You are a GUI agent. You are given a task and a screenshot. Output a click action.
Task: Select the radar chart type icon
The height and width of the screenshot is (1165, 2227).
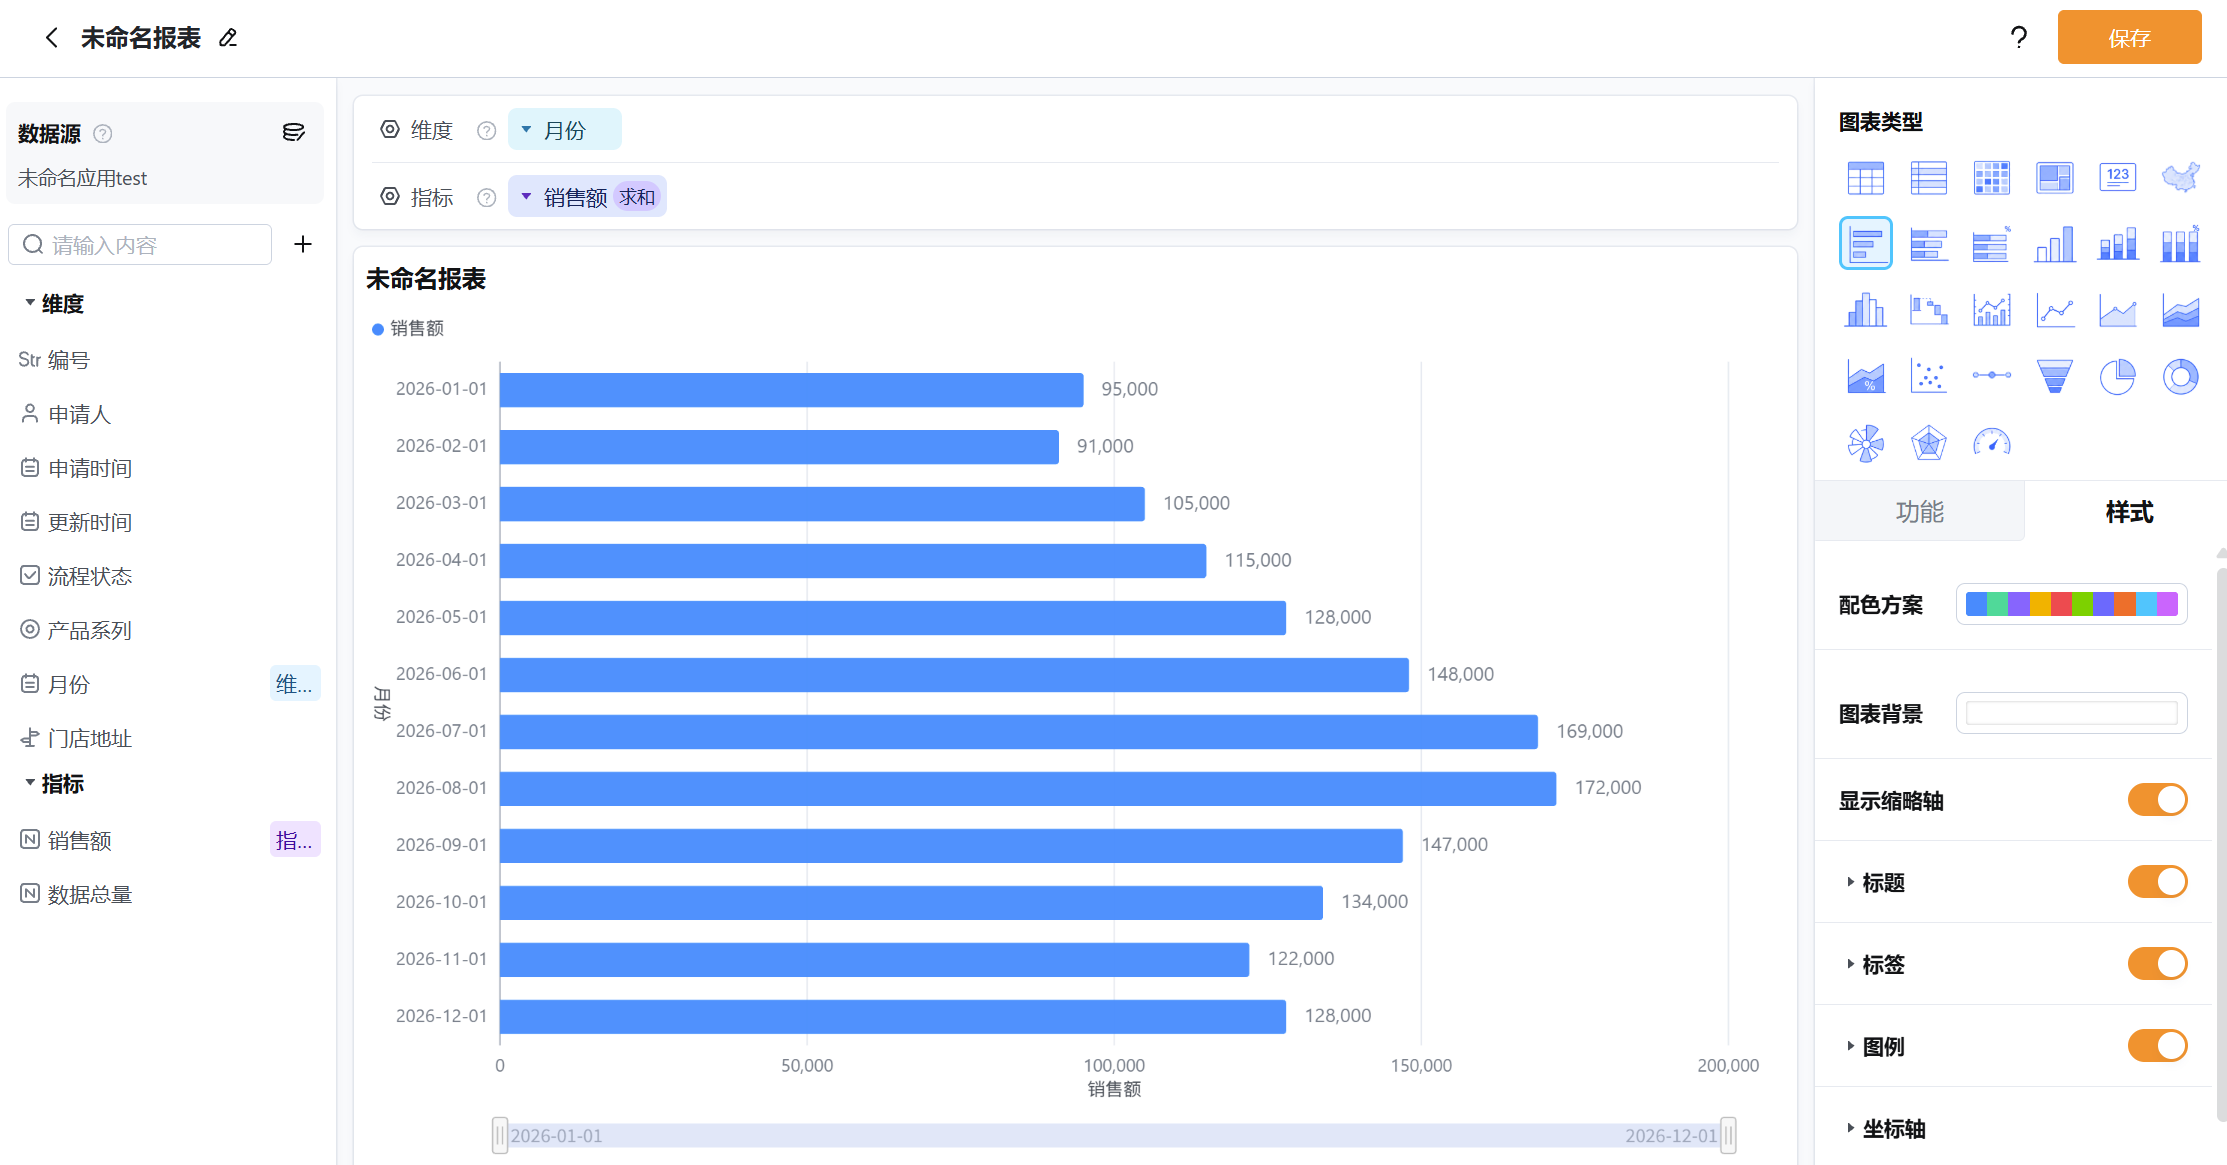click(x=1928, y=443)
